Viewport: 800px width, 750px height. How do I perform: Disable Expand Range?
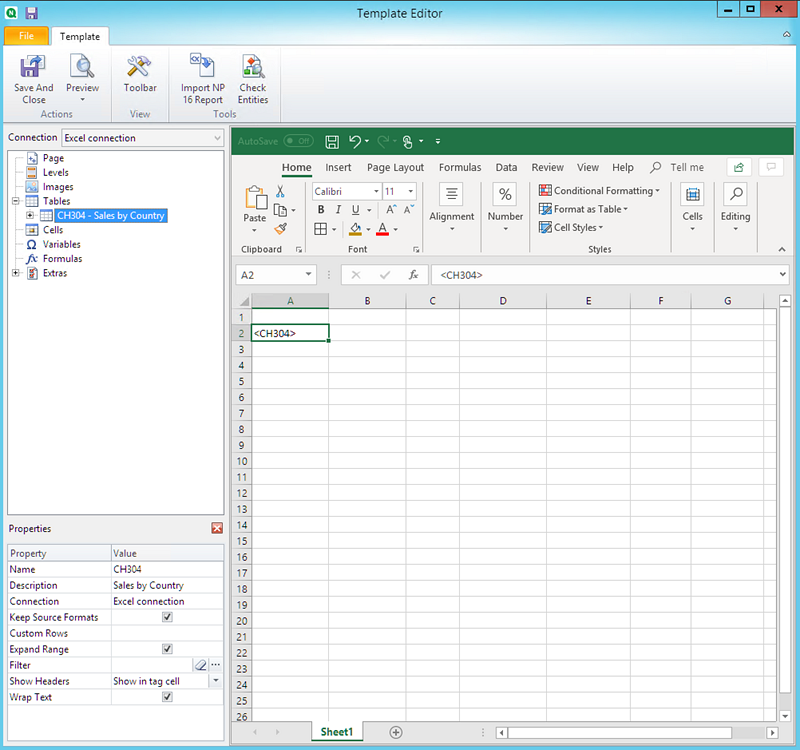click(x=166, y=649)
